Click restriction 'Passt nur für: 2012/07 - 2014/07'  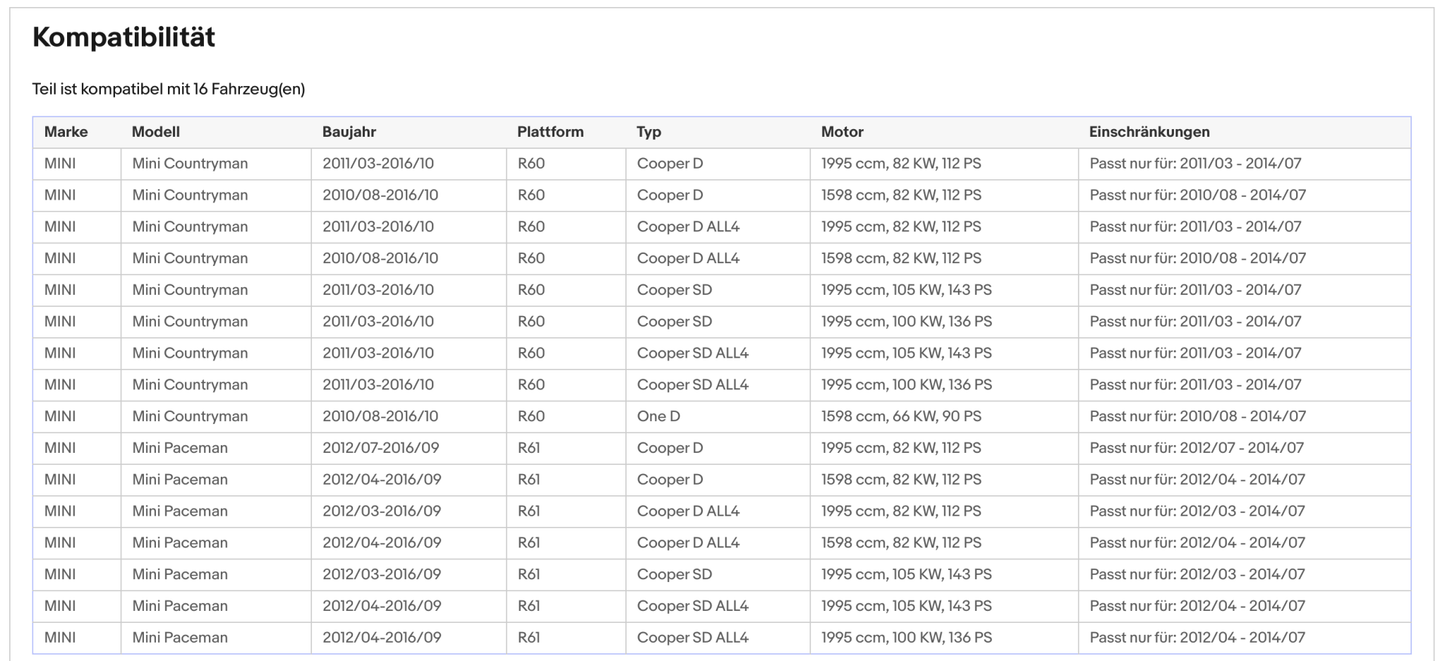[1197, 448]
